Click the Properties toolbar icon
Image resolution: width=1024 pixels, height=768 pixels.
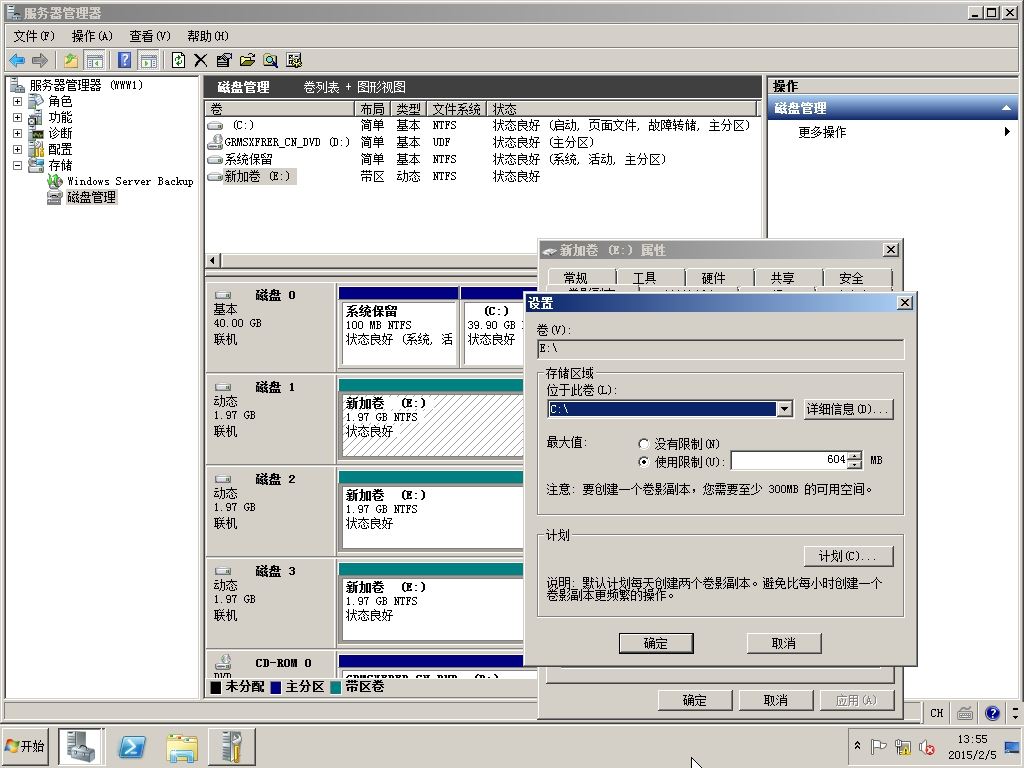coord(224,61)
